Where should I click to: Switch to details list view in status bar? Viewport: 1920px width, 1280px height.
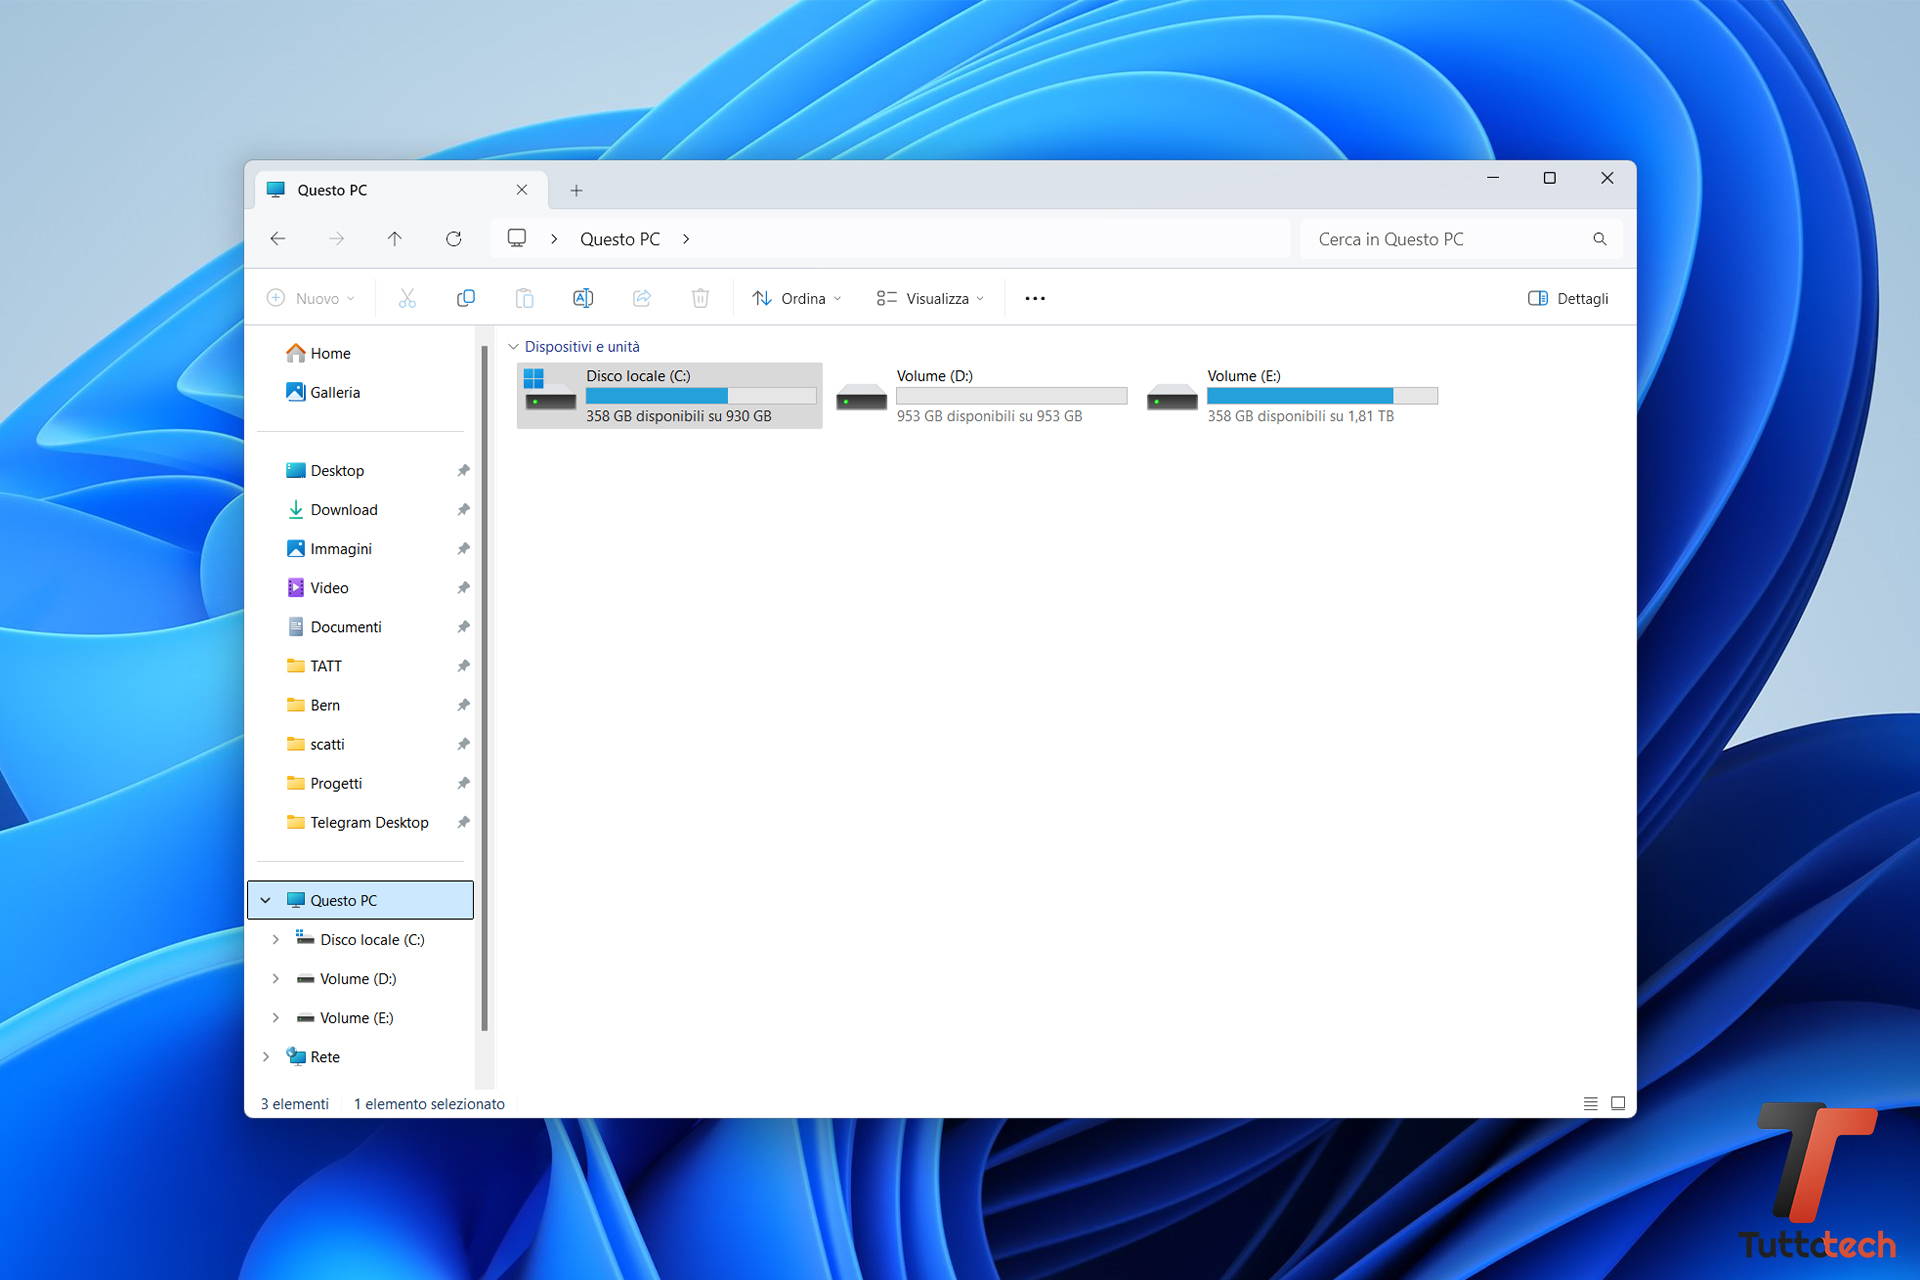pos(1590,1104)
